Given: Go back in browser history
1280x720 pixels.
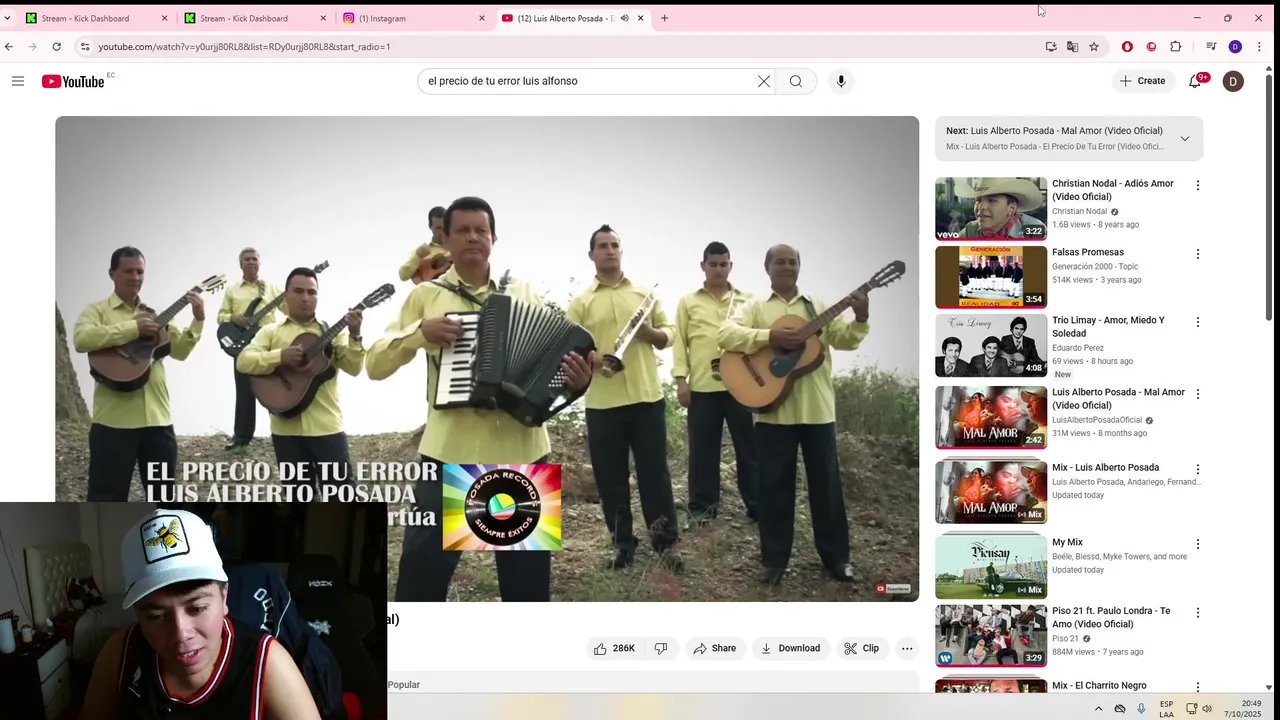Looking at the screenshot, I should (9, 46).
